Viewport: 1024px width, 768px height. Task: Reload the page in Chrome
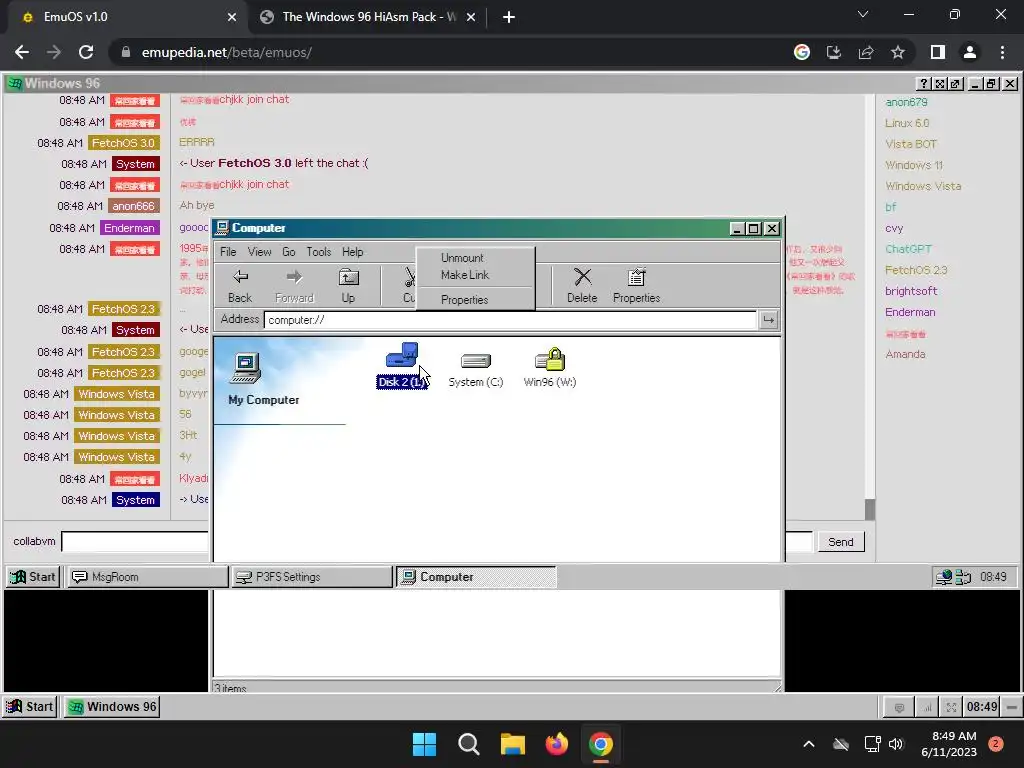[86, 52]
